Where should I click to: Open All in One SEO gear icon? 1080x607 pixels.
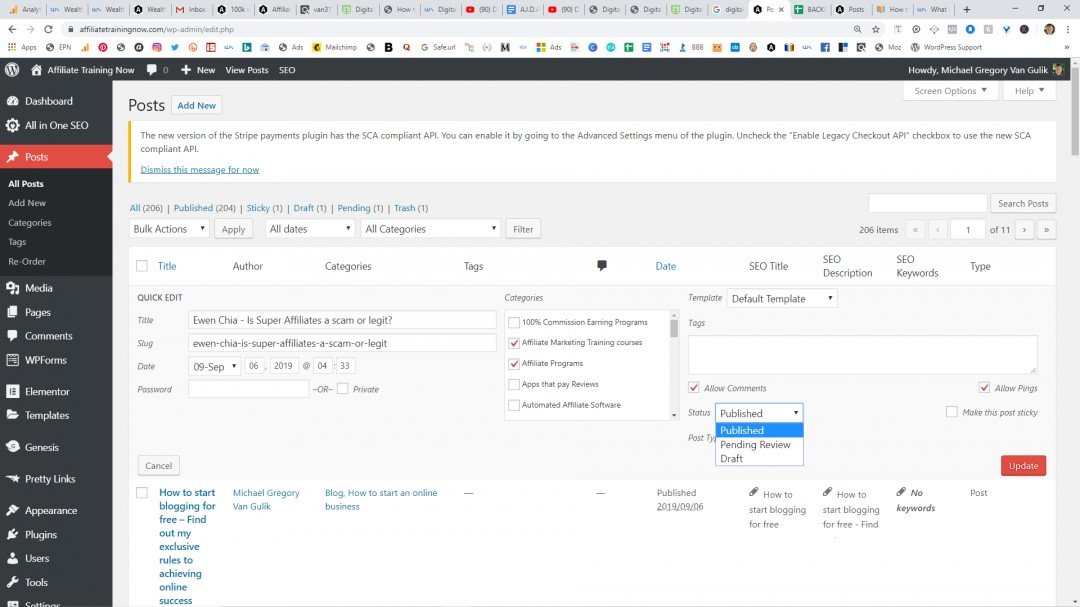12,125
